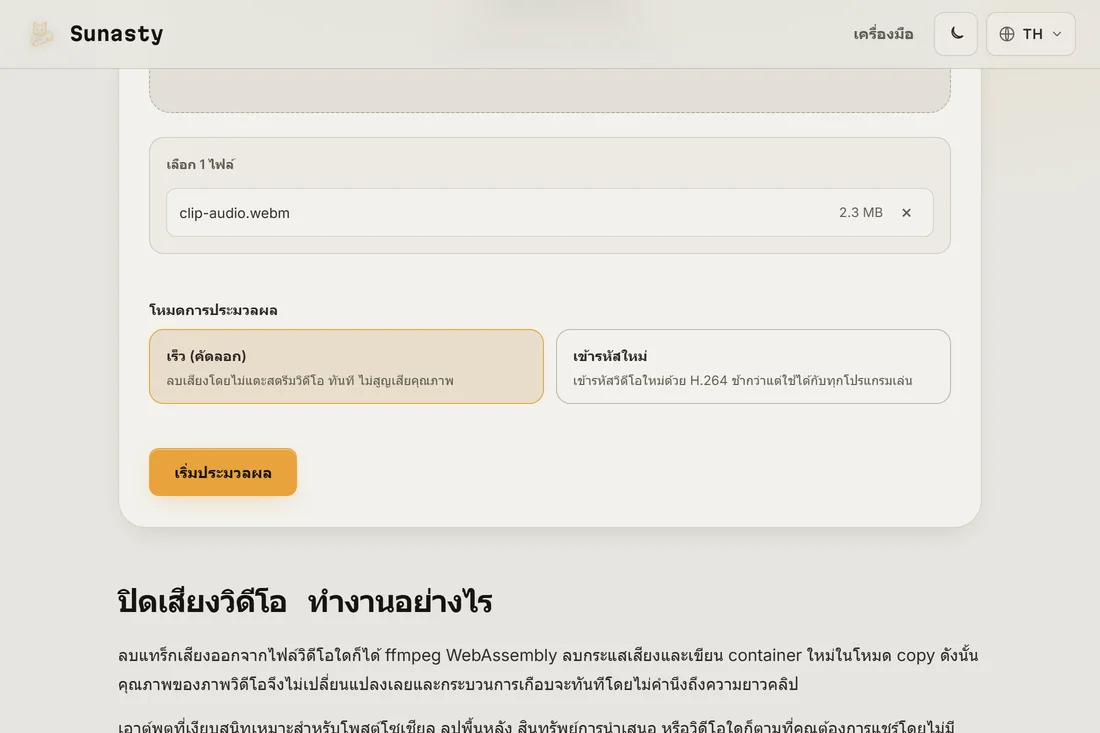The image size is (1100, 733).
Task: Start processing with เริ่มประมวลผล button
Action: click(223, 472)
